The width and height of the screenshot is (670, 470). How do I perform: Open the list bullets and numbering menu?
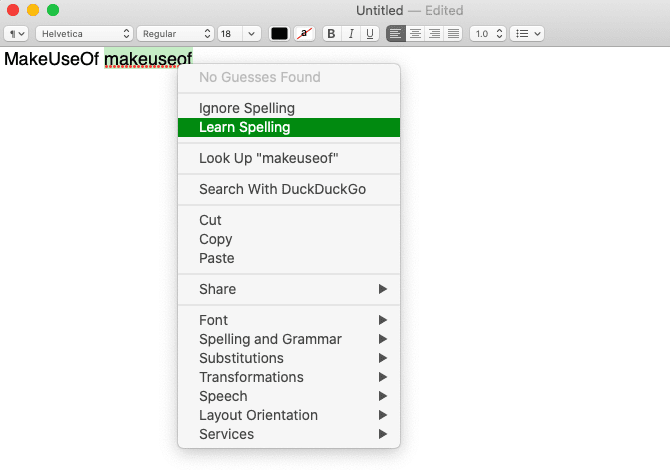click(x=526, y=34)
